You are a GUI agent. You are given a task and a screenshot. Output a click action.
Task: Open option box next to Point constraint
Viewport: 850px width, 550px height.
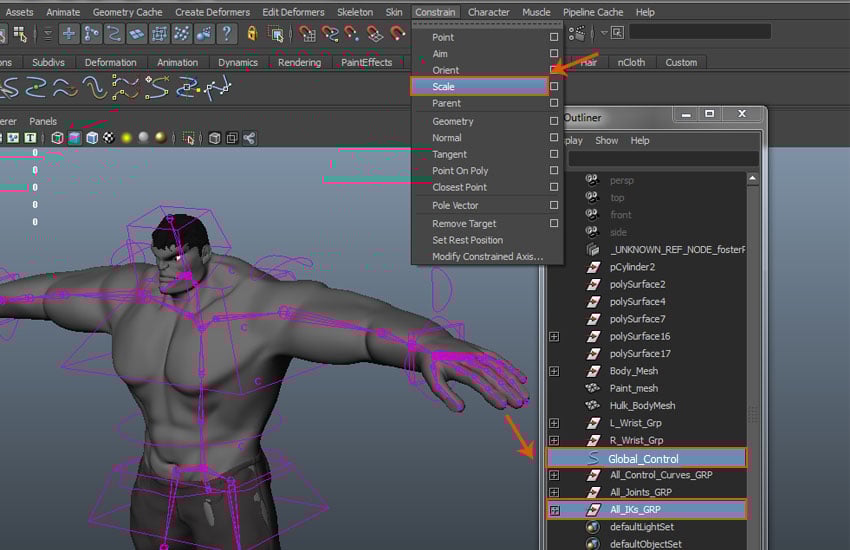click(554, 38)
